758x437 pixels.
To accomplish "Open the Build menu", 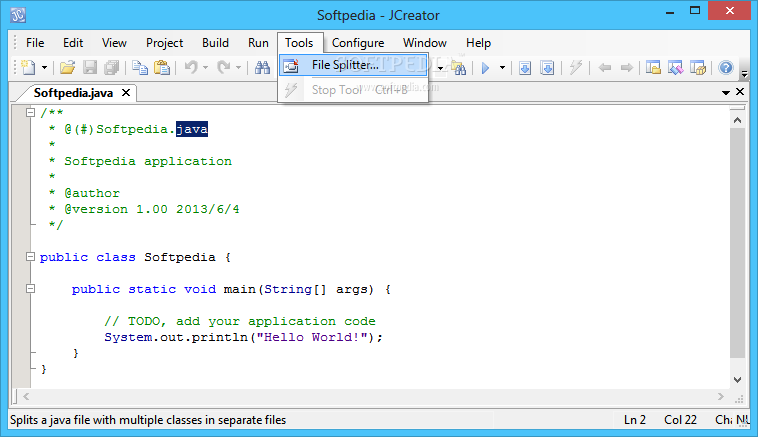I will (x=215, y=43).
